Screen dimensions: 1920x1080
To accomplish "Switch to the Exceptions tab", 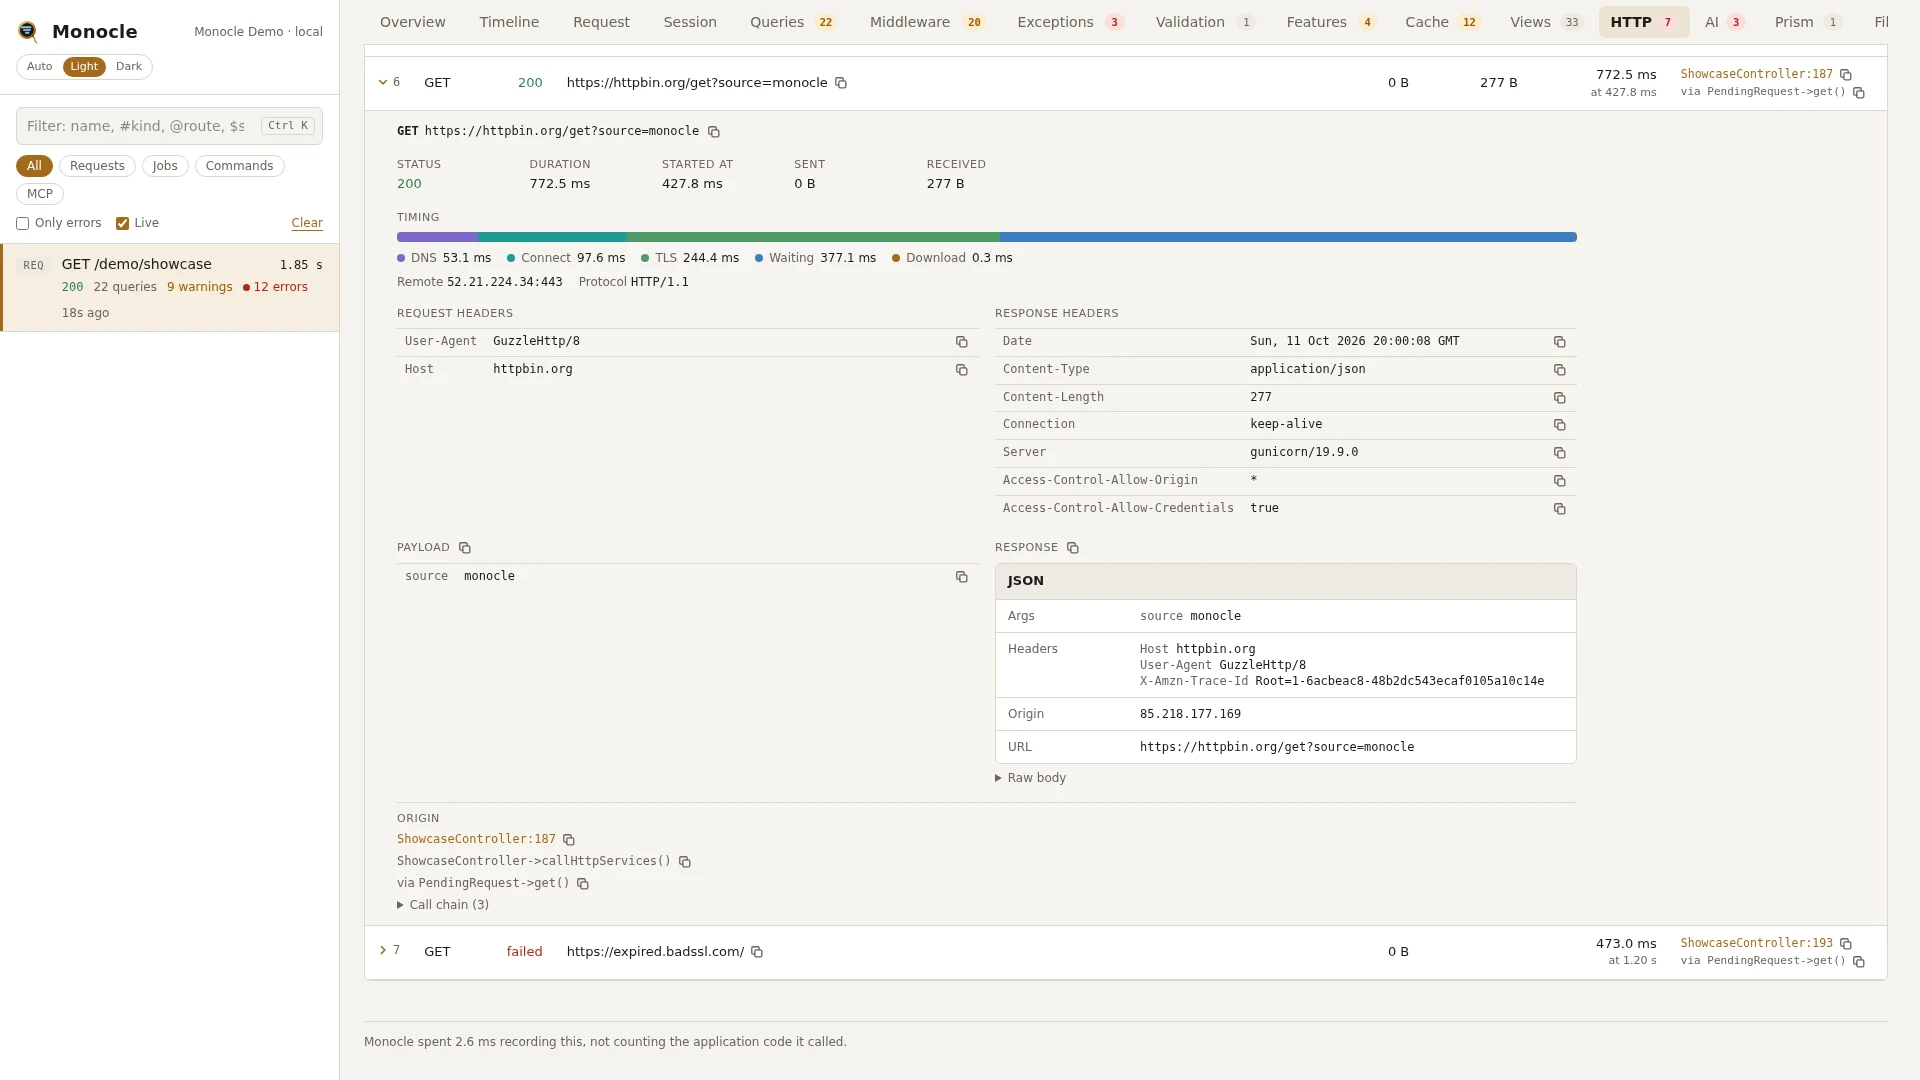I will coord(1069,22).
